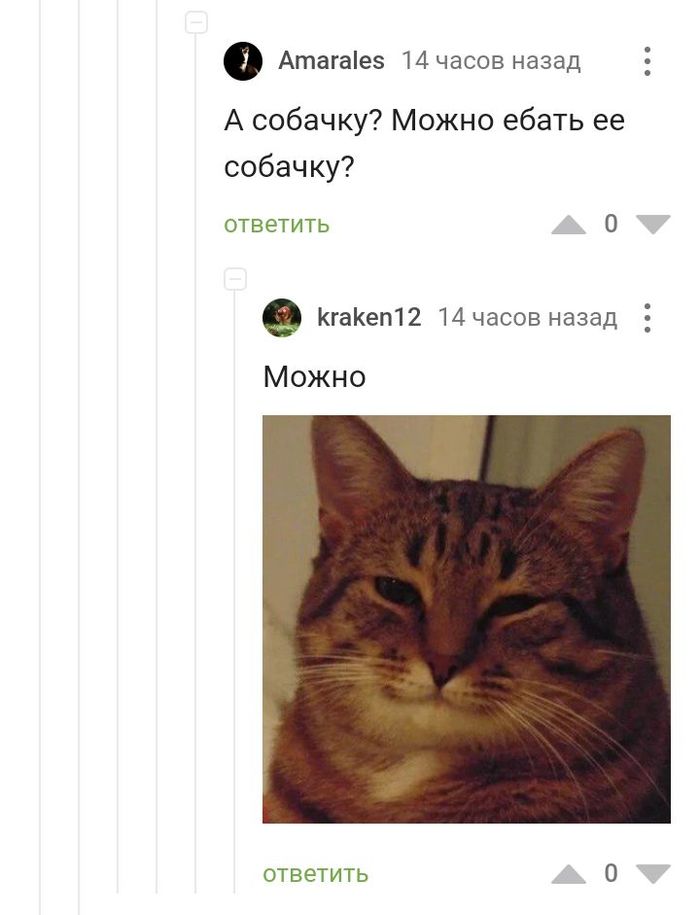The width and height of the screenshot is (700, 915).
Task: Click ответить under Amarales comment
Action: pyautogui.click(x=276, y=225)
